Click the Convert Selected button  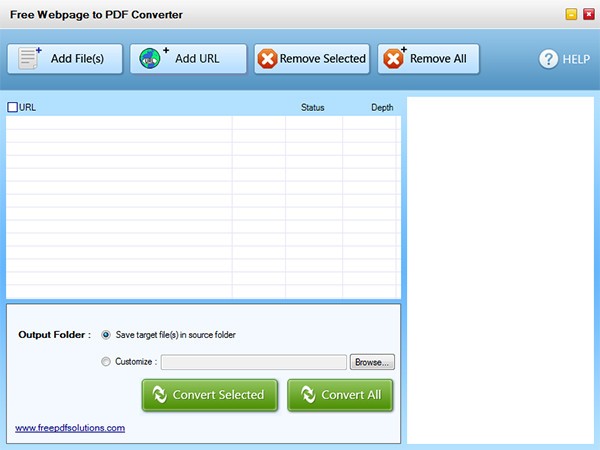tap(210, 395)
